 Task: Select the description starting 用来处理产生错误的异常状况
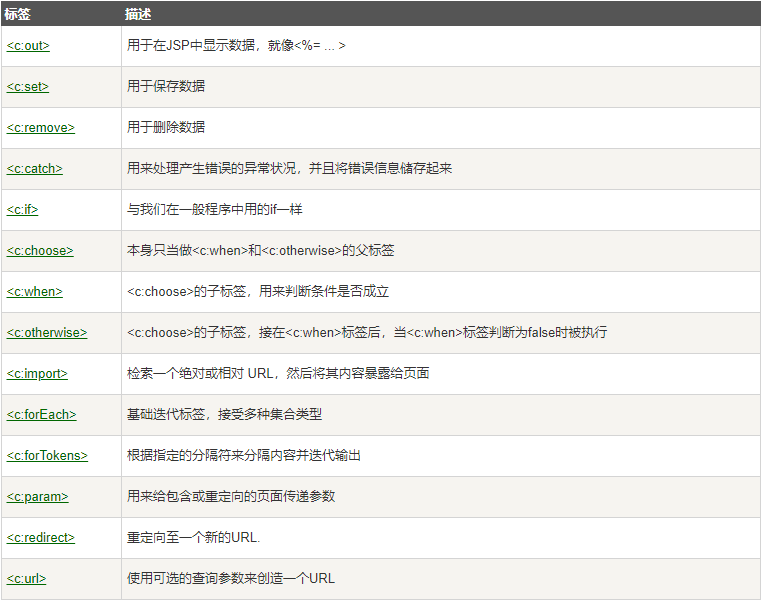(x=290, y=168)
